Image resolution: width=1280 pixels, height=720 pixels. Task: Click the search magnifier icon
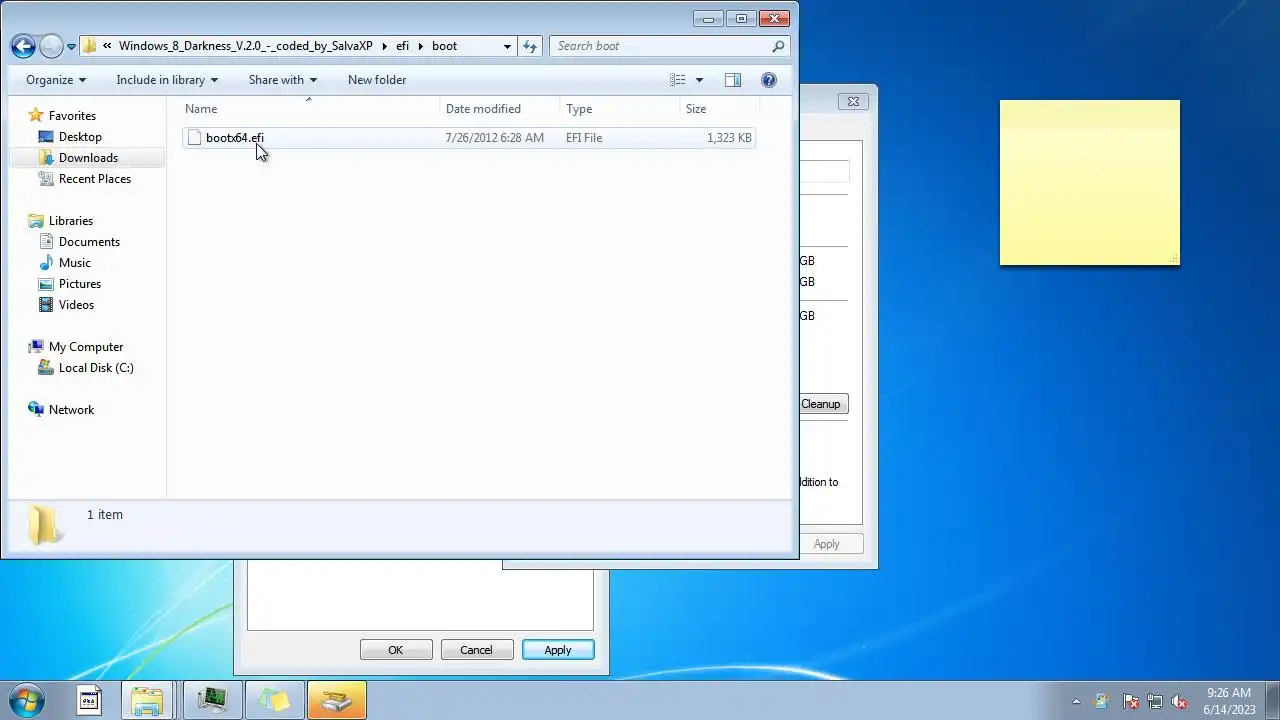tap(778, 46)
